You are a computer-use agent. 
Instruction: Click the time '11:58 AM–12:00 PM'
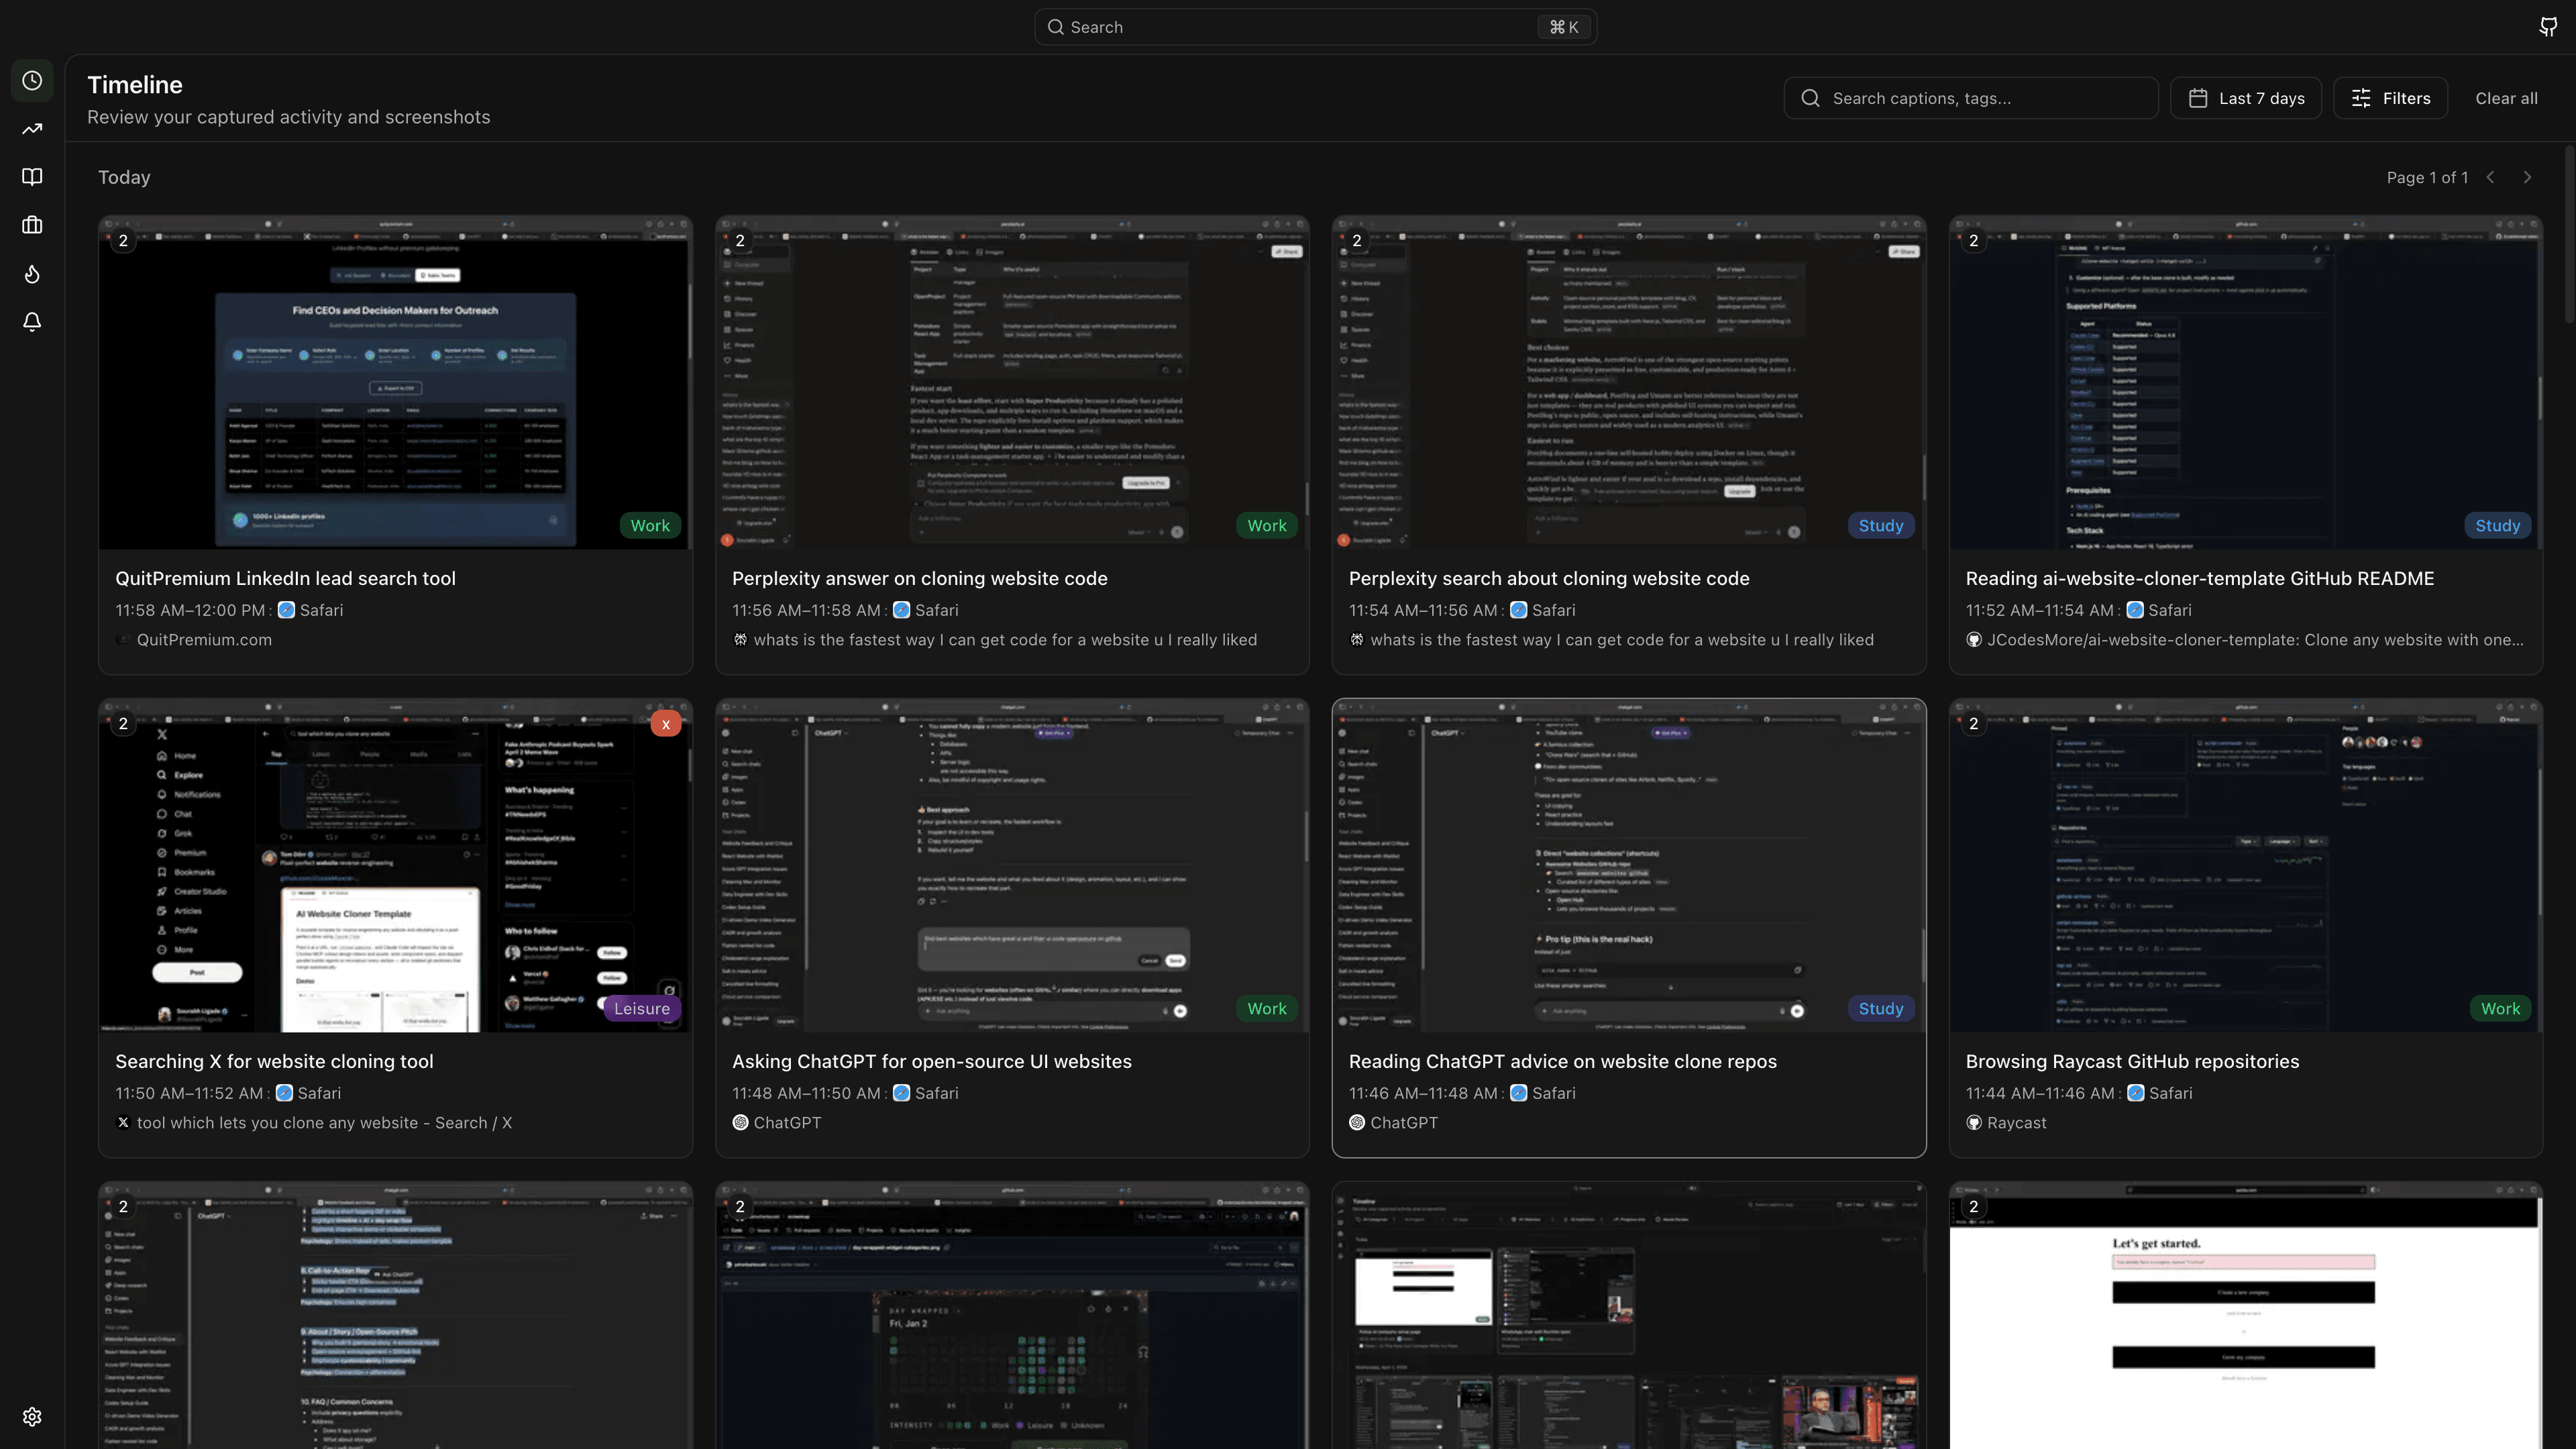pos(190,610)
